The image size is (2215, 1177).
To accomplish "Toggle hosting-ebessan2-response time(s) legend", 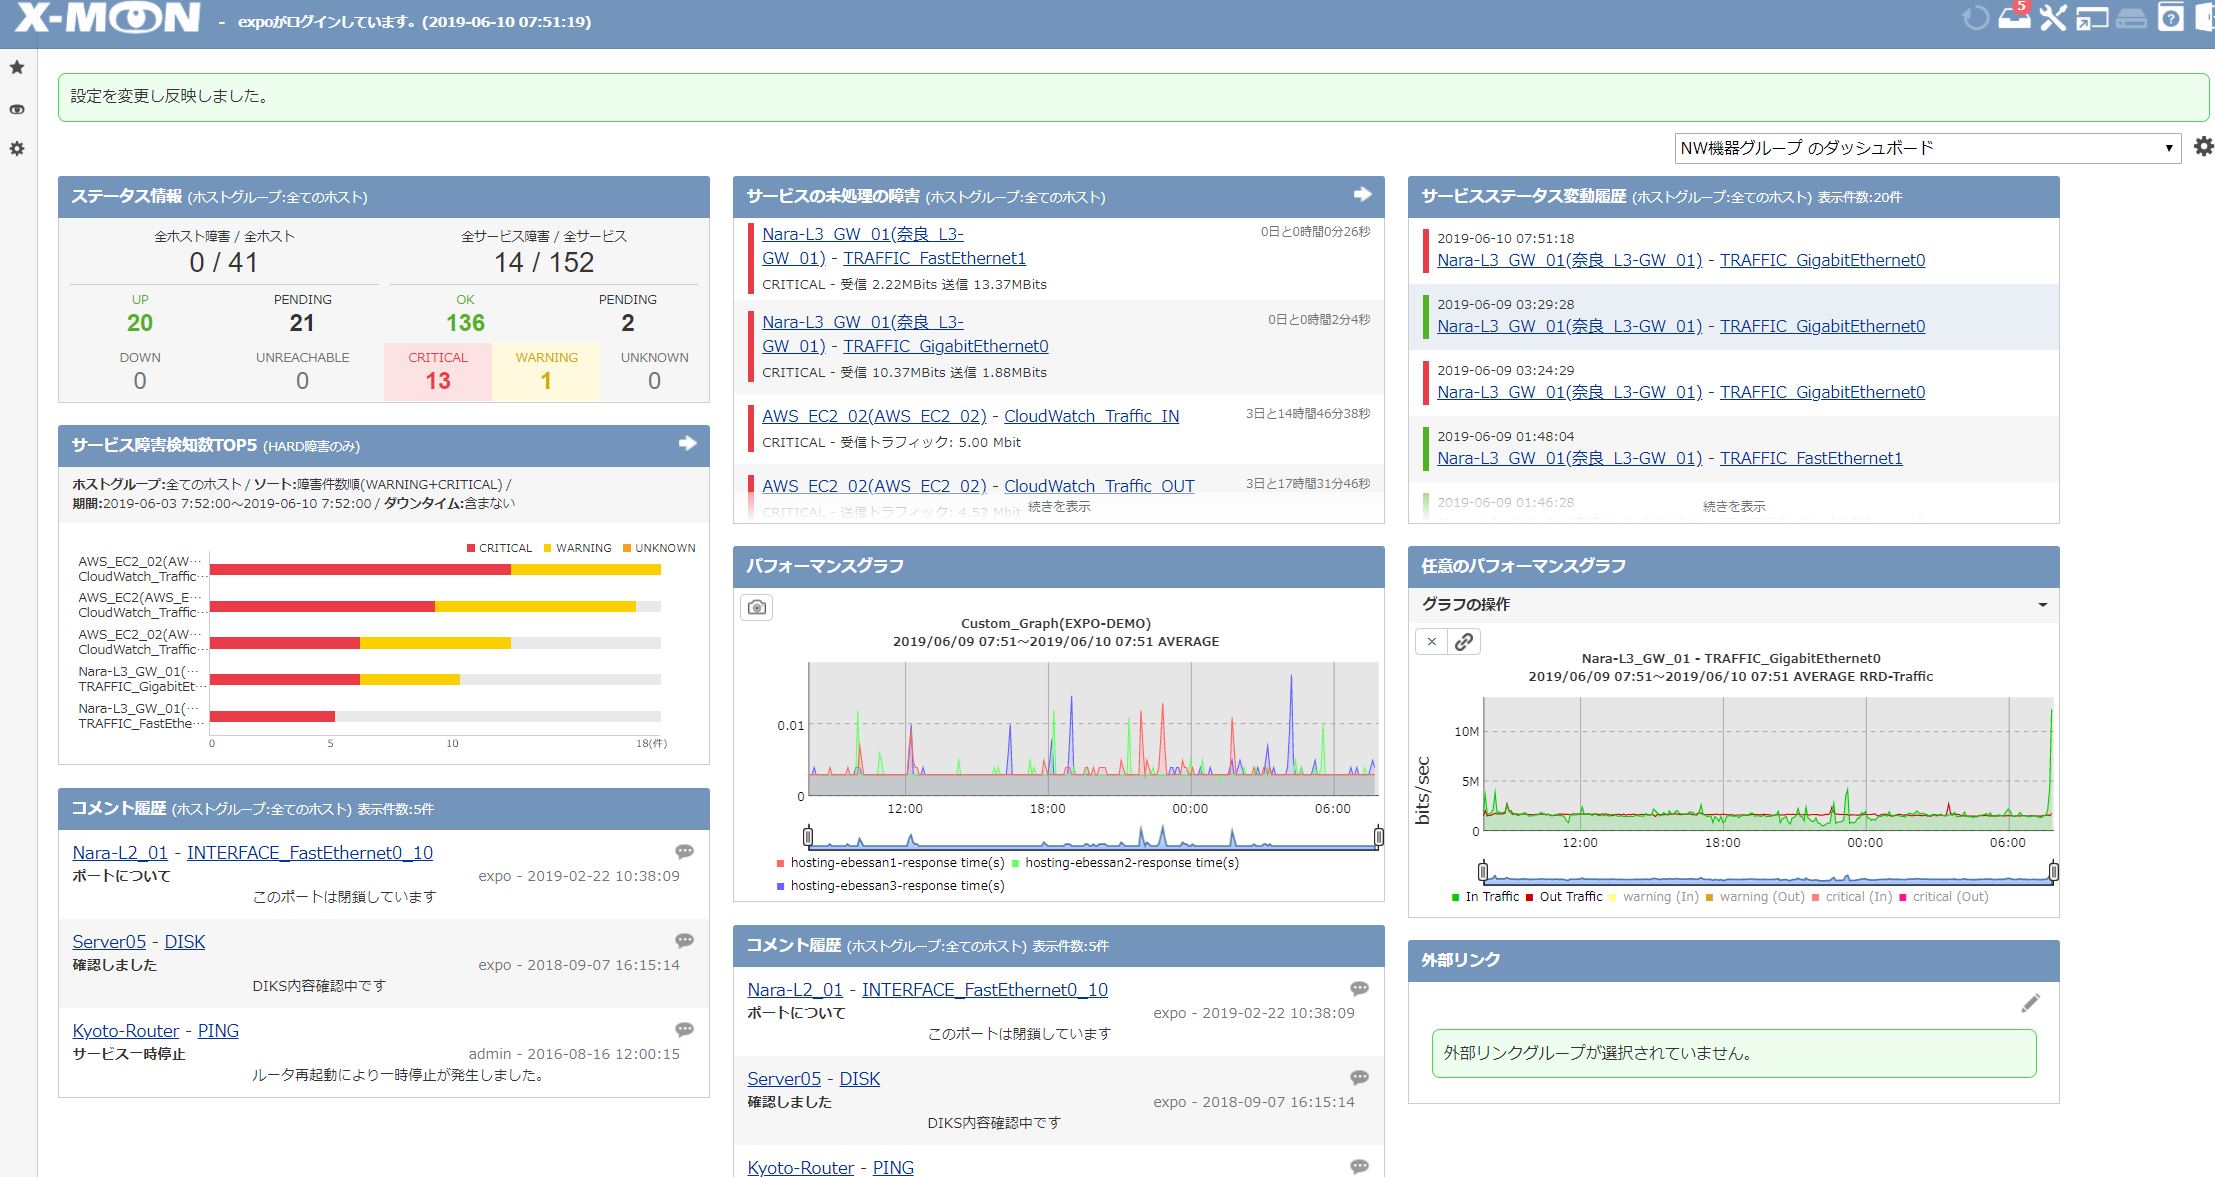I will pyautogui.click(x=1125, y=863).
